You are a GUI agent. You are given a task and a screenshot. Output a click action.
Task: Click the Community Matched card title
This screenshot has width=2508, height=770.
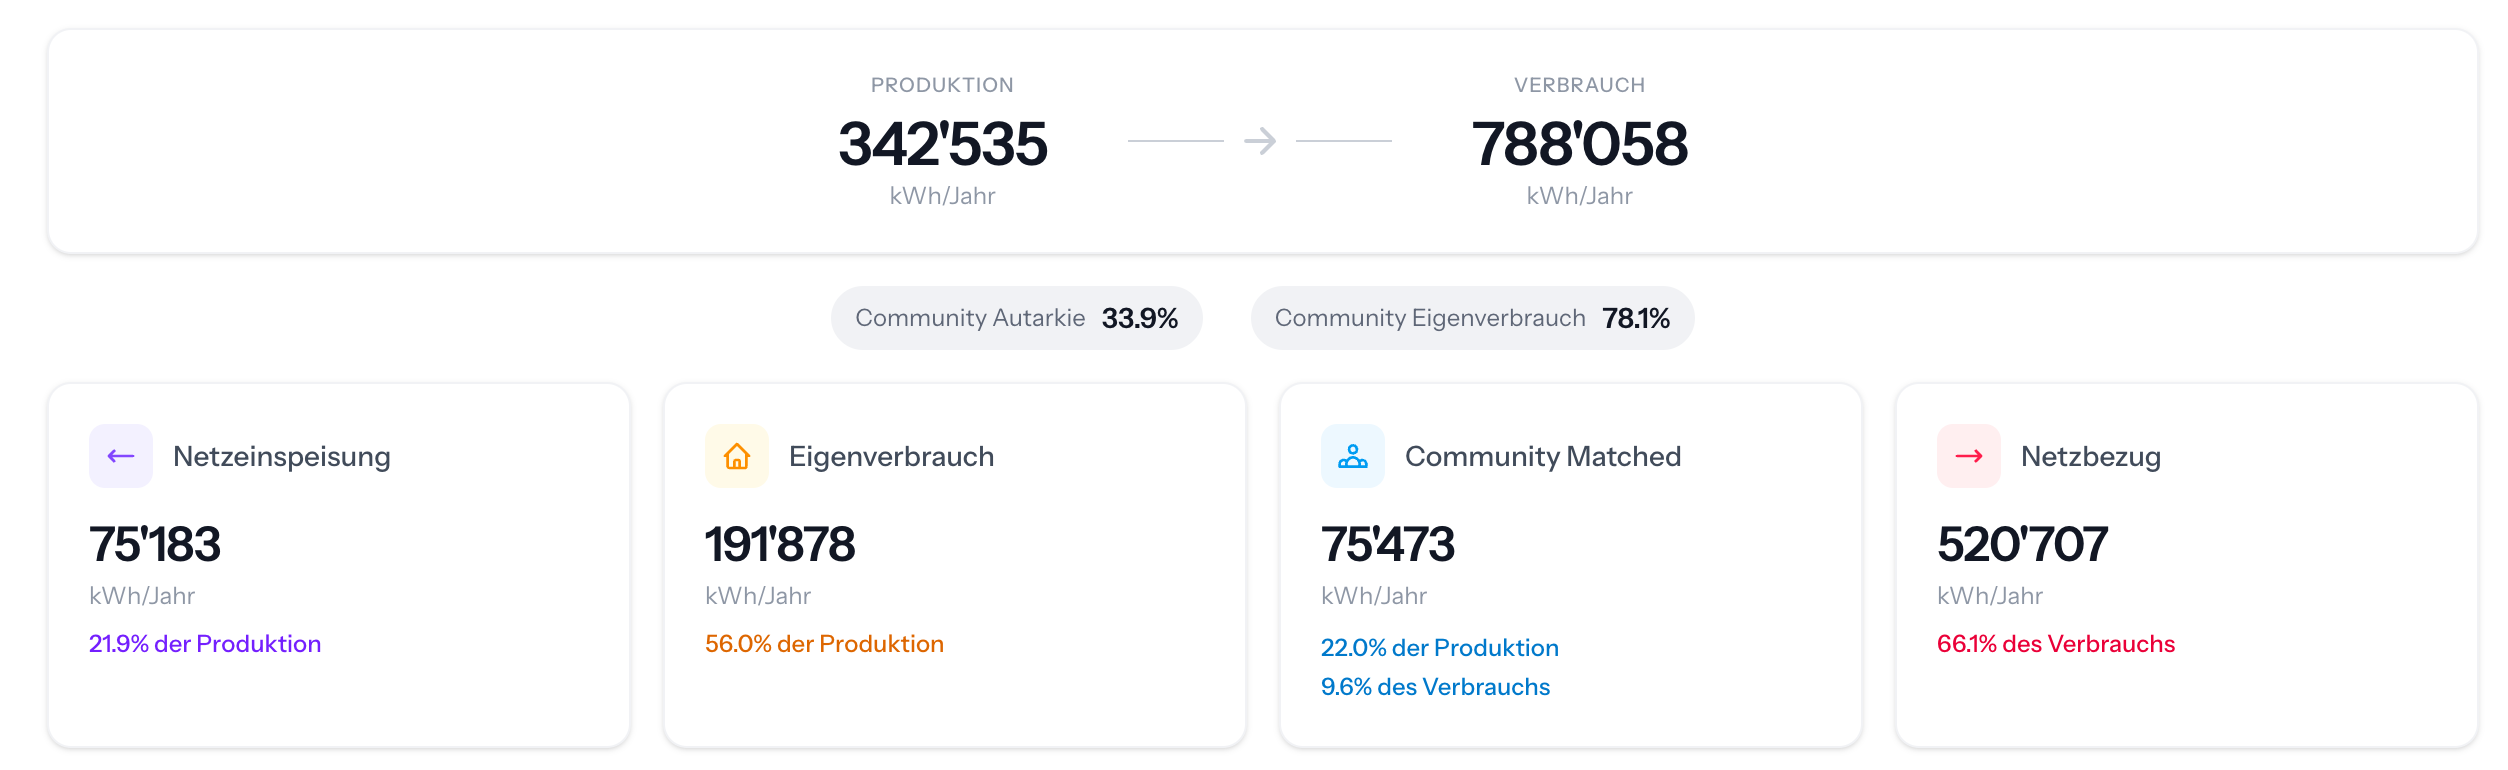[x=1542, y=456]
